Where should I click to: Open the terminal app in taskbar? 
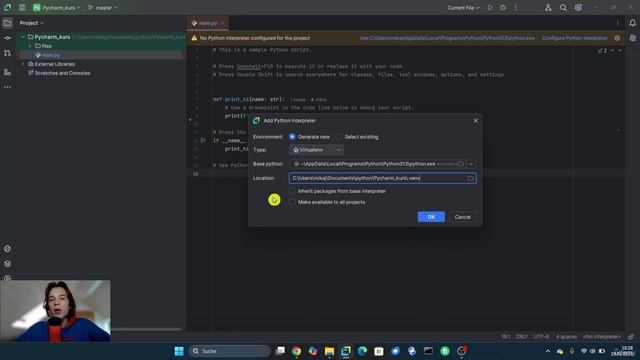tap(428, 351)
